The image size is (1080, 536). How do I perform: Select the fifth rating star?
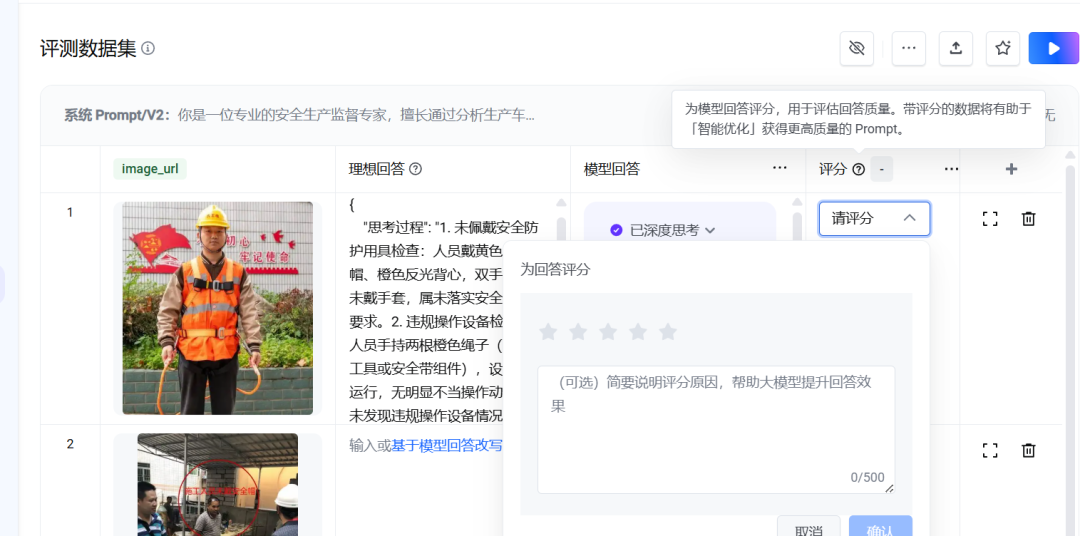[667, 332]
